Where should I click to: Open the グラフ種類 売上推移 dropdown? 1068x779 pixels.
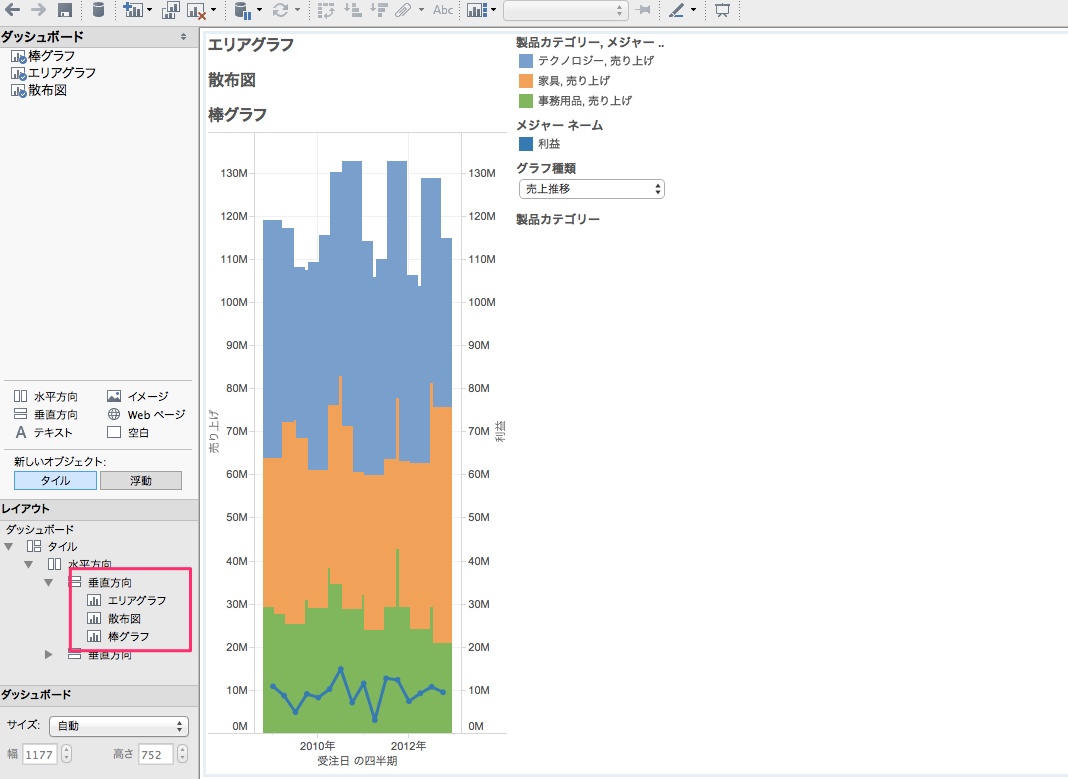coord(591,189)
